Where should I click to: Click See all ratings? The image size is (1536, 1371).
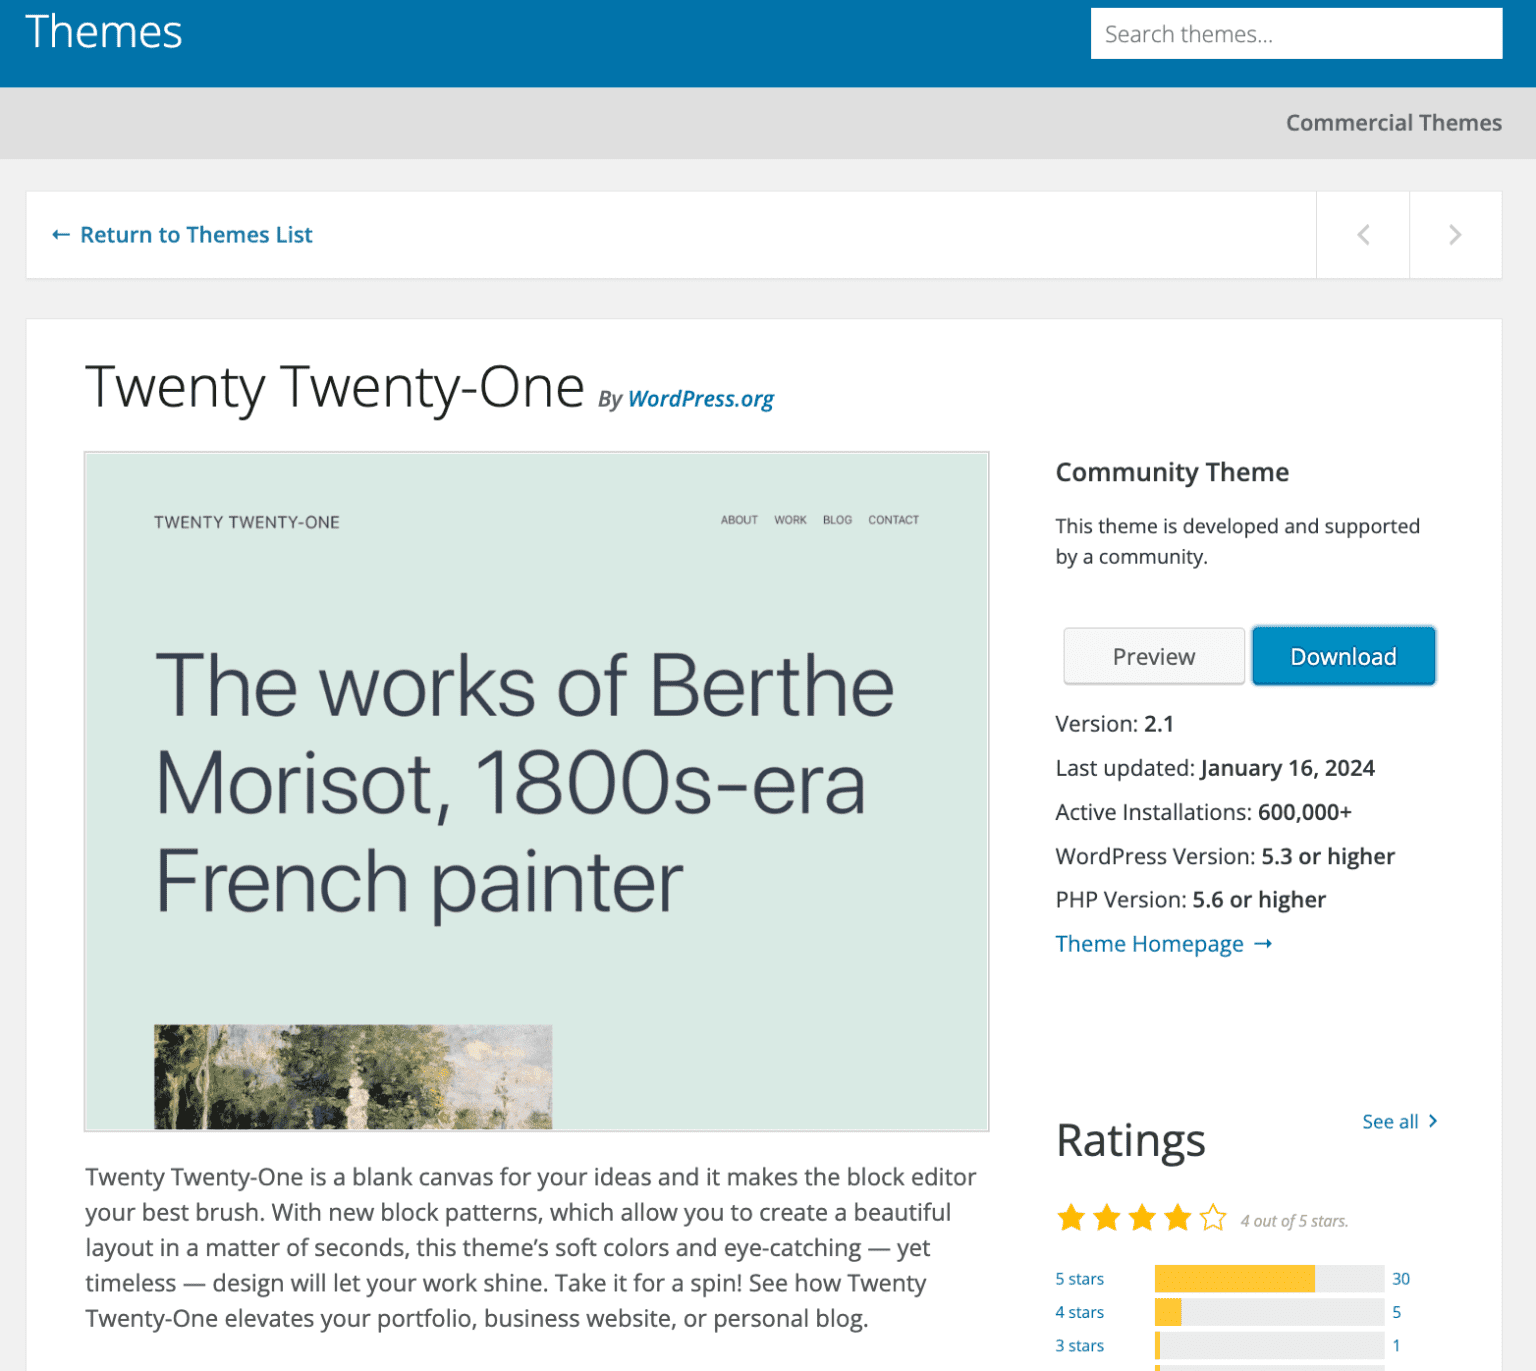1389,1121
